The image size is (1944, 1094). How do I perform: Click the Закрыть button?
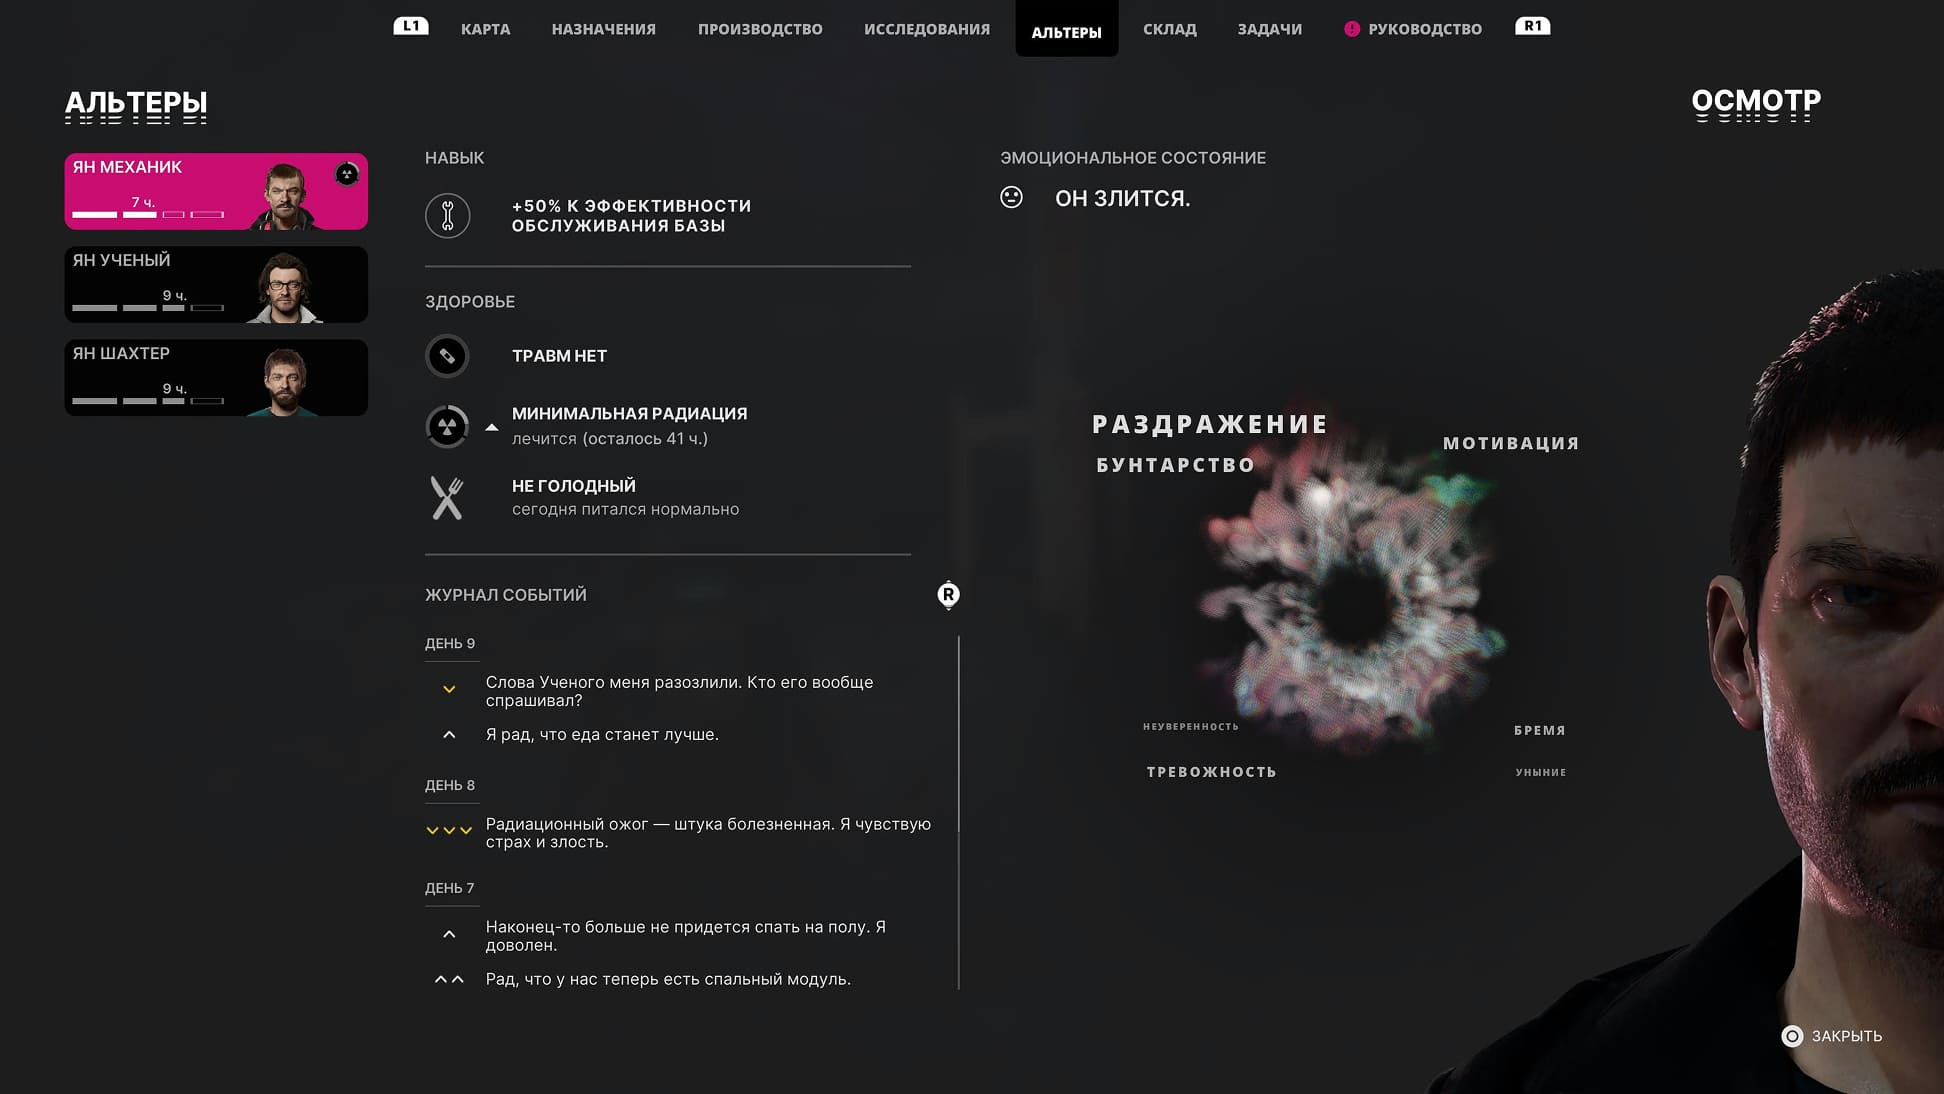point(1832,1036)
